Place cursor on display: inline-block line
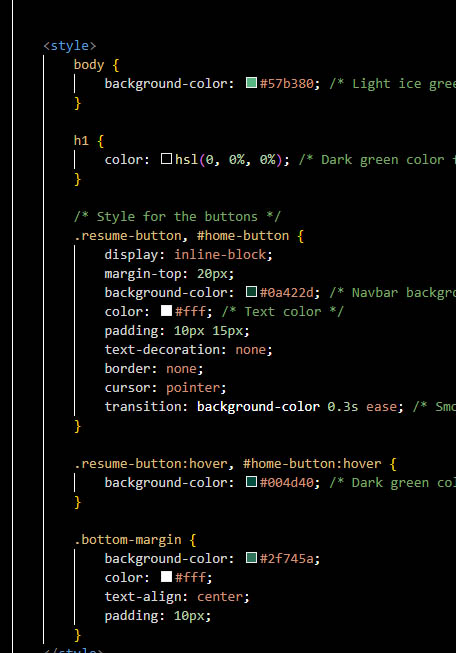The height and width of the screenshot is (653, 456). [189, 254]
